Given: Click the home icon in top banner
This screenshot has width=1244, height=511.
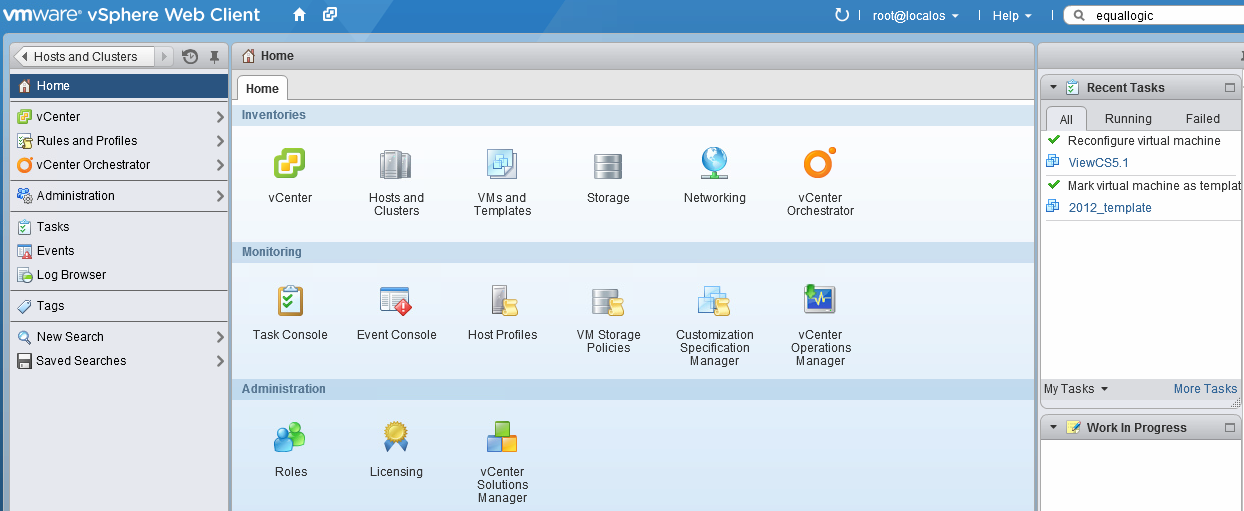Looking at the screenshot, I should pos(300,15).
